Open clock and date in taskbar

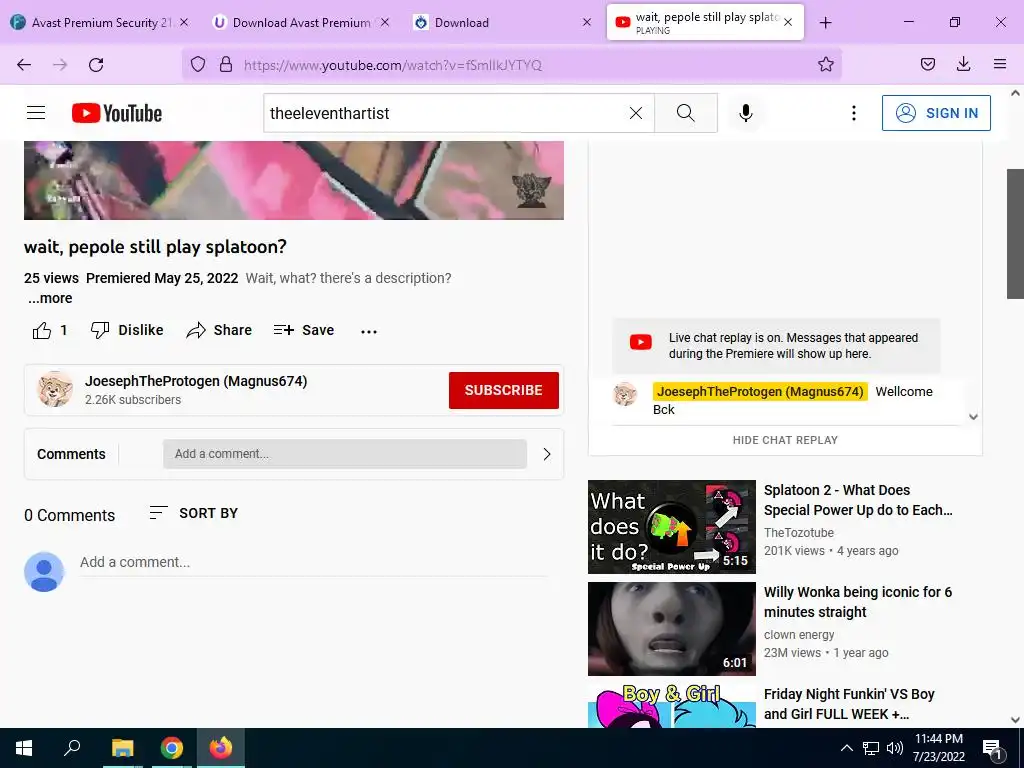pos(938,748)
